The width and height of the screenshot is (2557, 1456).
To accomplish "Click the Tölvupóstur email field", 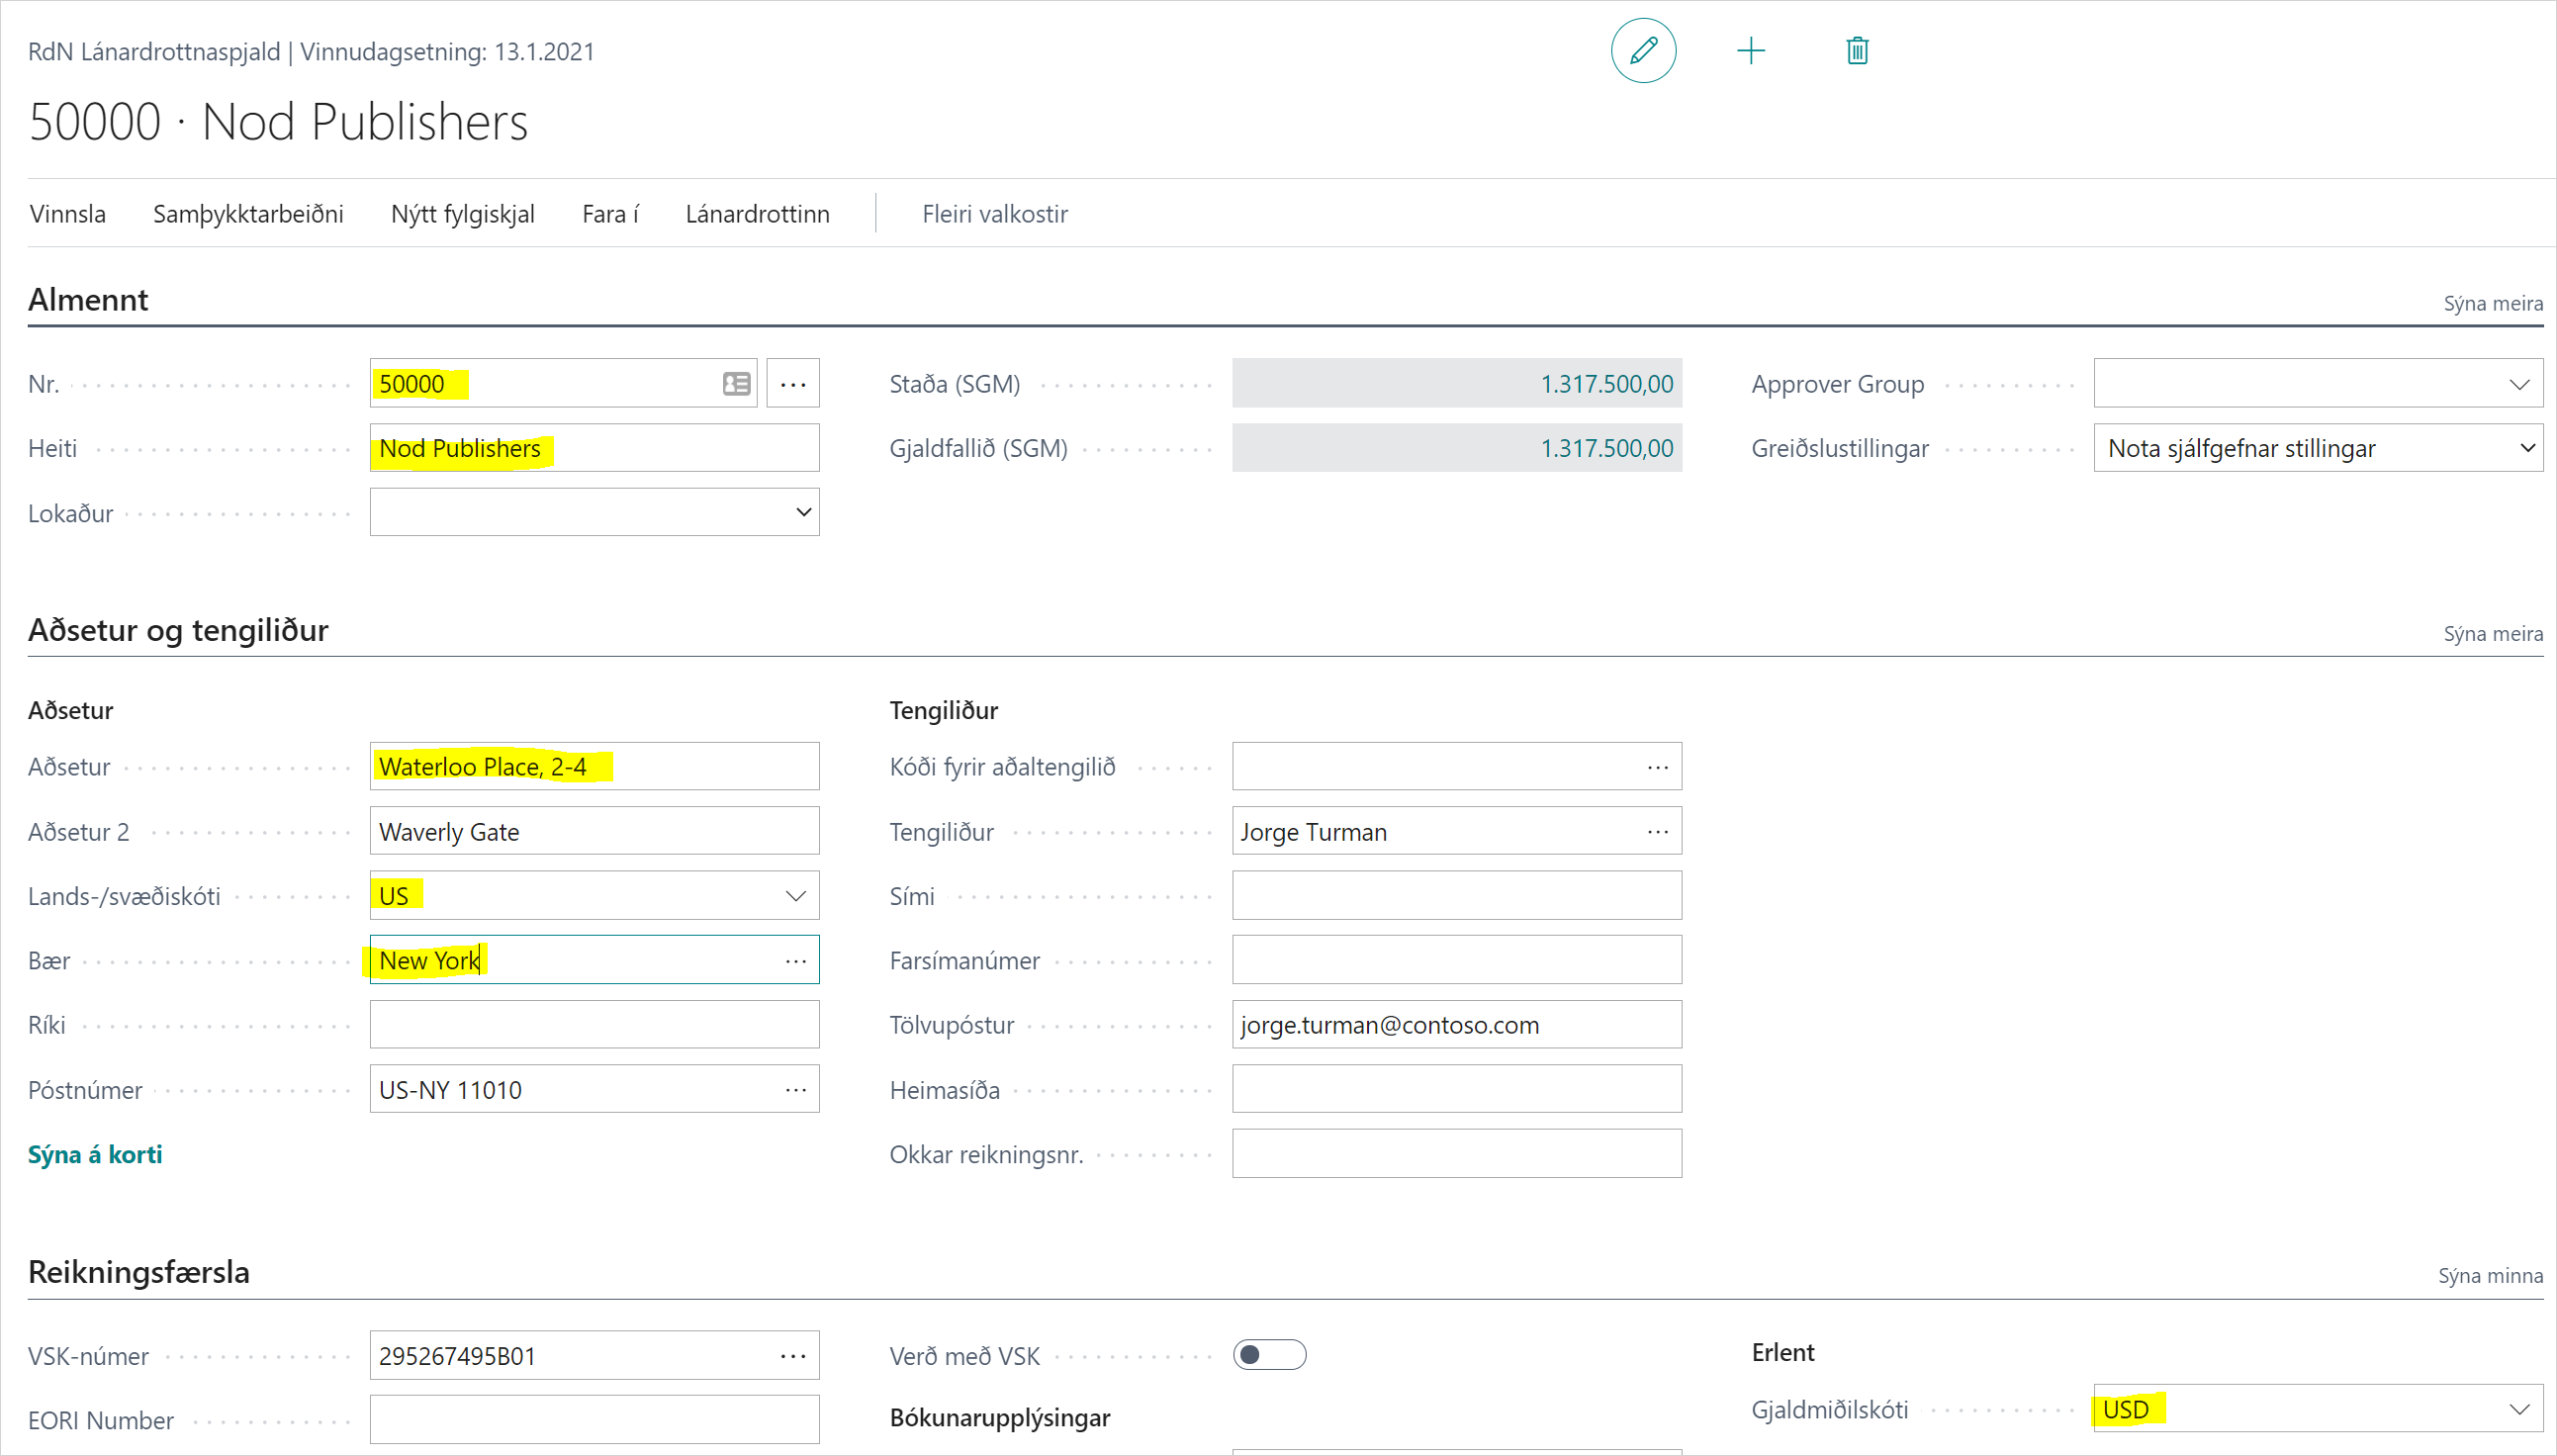I will click(x=1456, y=1025).
